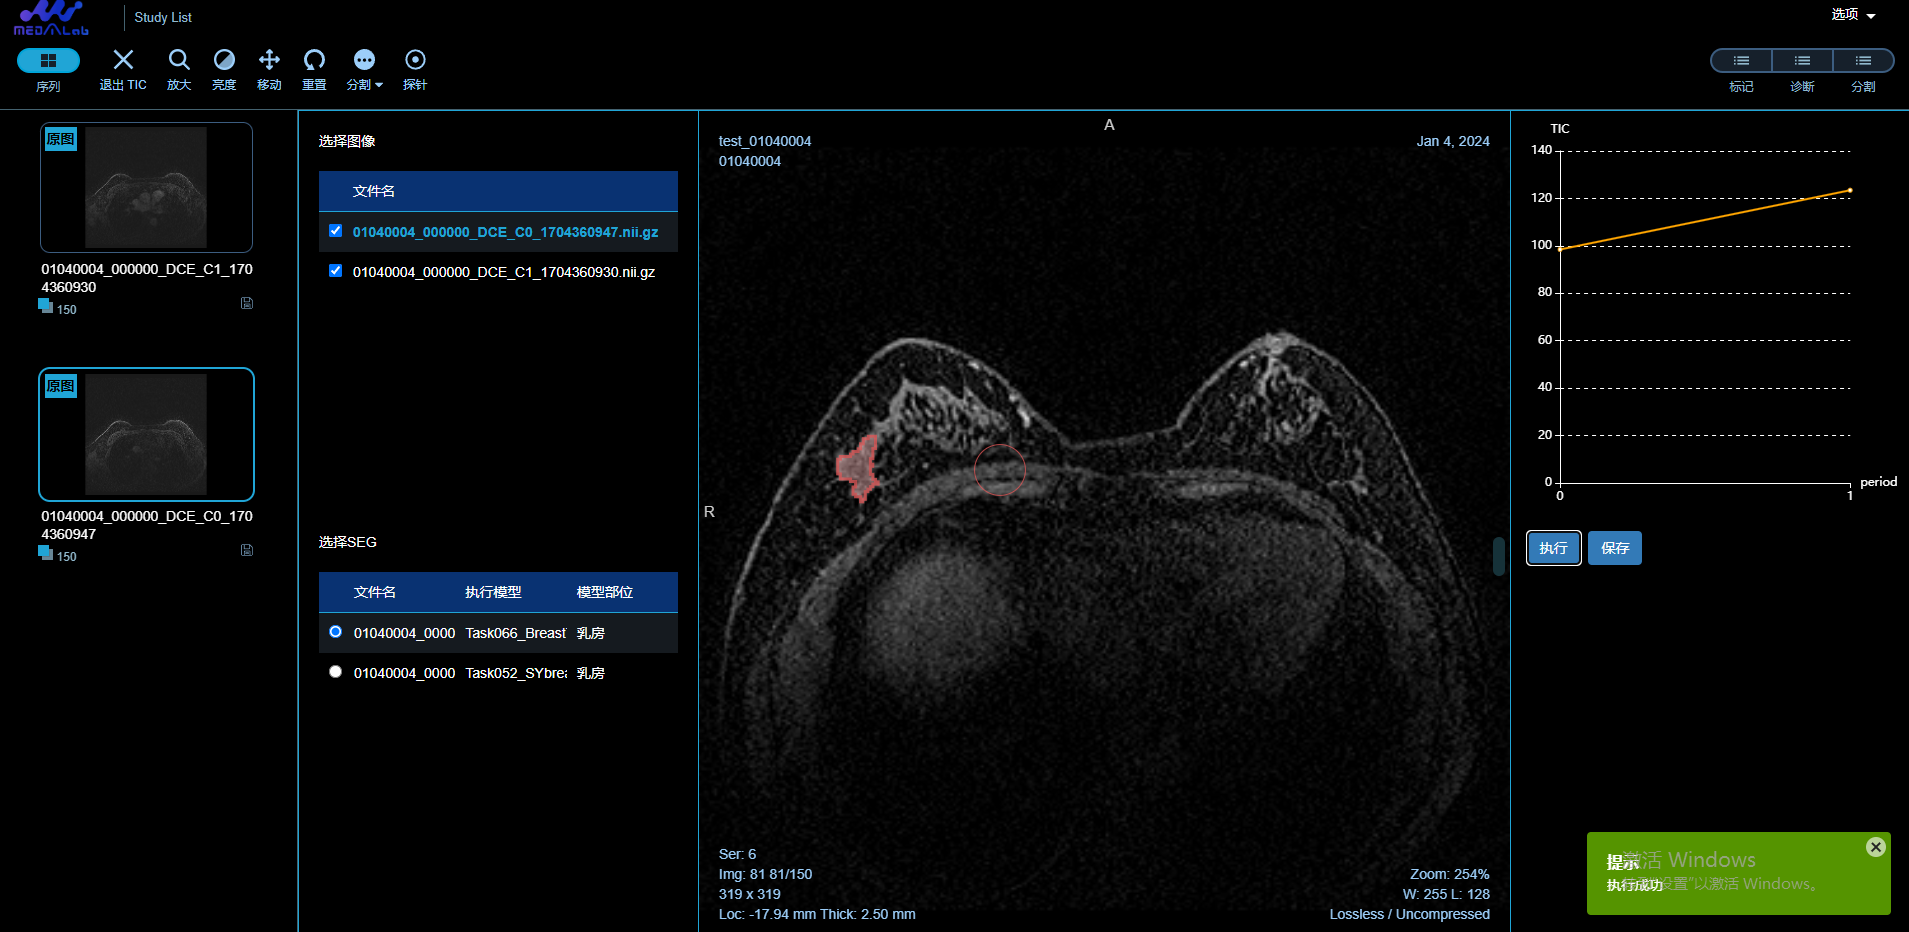Click the red segmented lesion region
The width and height of the screenshot is (1909, 932).
pyautogui.click(x=857, y=468)
